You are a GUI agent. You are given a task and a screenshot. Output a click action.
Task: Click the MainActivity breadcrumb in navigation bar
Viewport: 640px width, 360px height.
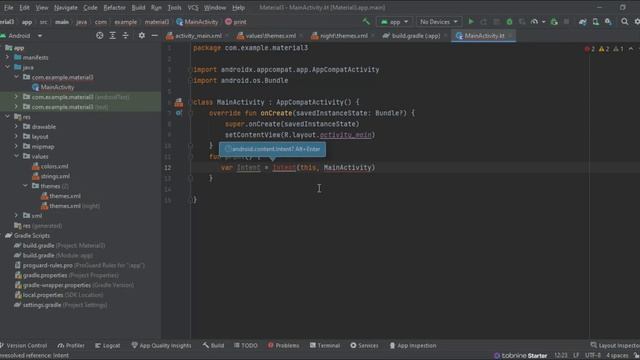coord(197,22)
